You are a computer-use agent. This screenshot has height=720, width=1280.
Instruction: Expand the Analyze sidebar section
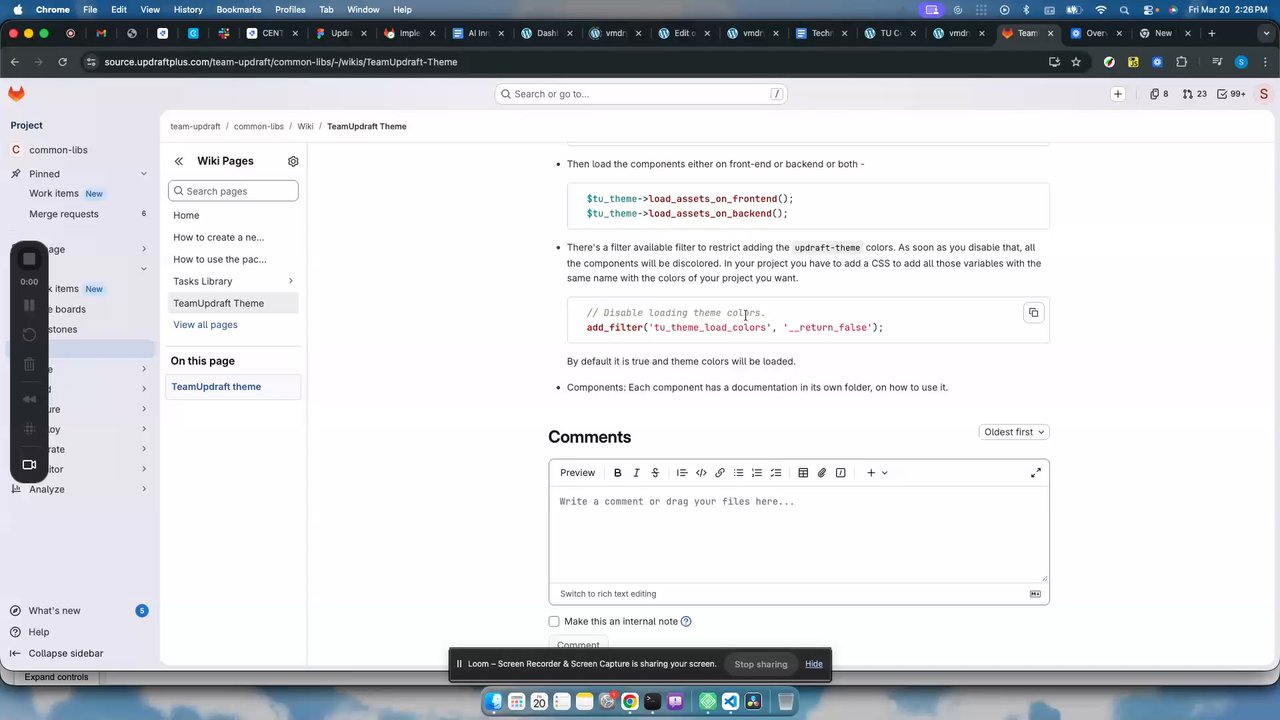(143, 489)
